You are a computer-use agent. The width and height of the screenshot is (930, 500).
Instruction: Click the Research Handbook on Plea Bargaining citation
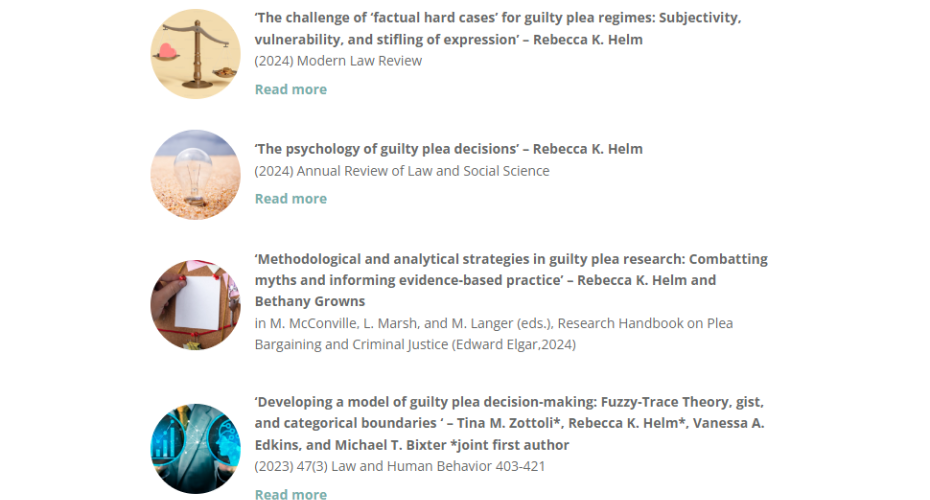[494, 334]
